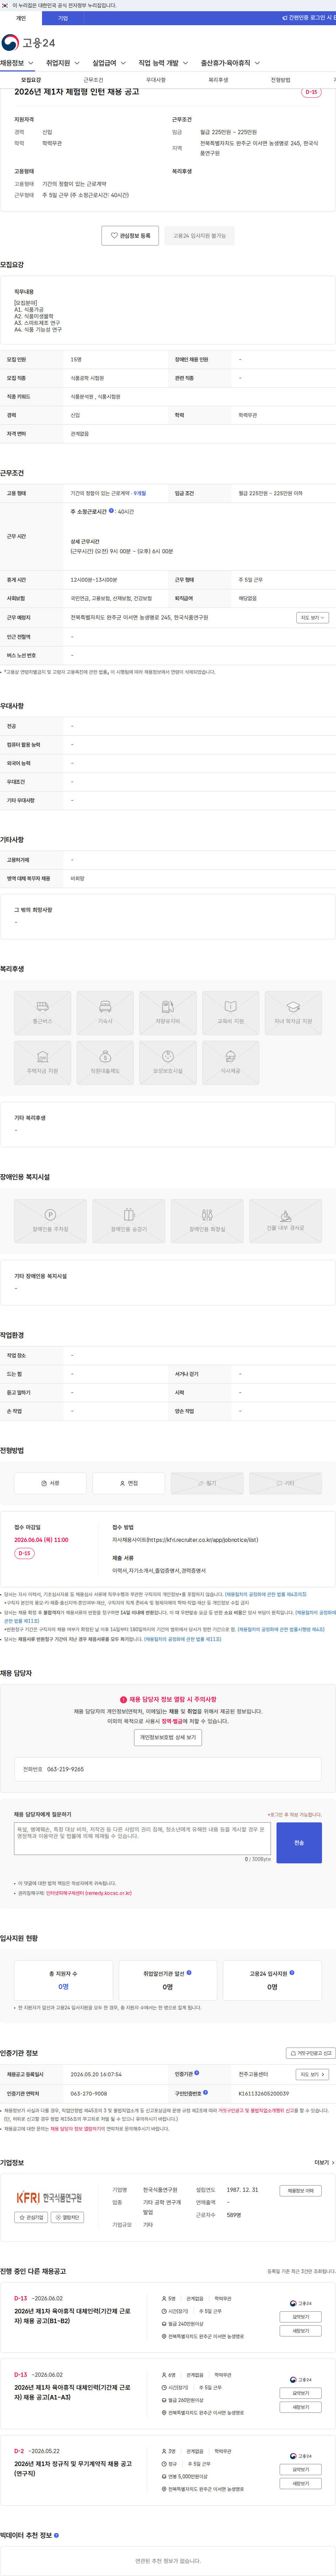
Task: Select the 우대사항 section tab
Action: [156, 80]
